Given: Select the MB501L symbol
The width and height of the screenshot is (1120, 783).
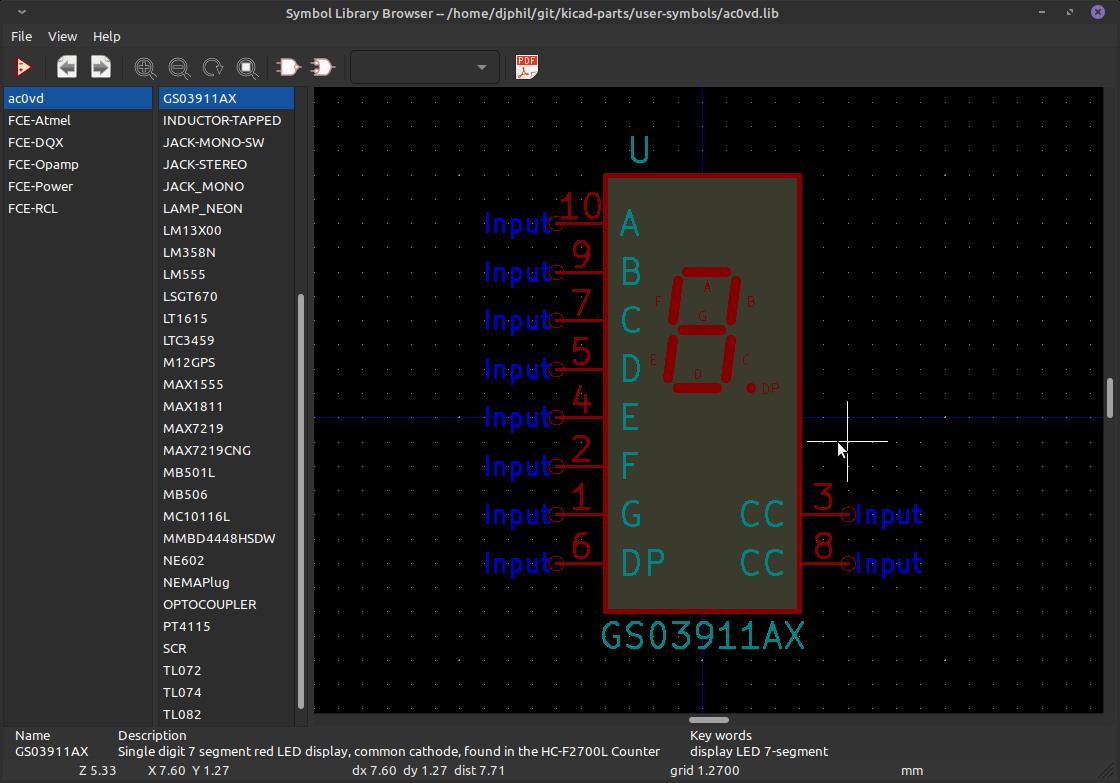Looking at the screenshot, I should click(226, 473).
